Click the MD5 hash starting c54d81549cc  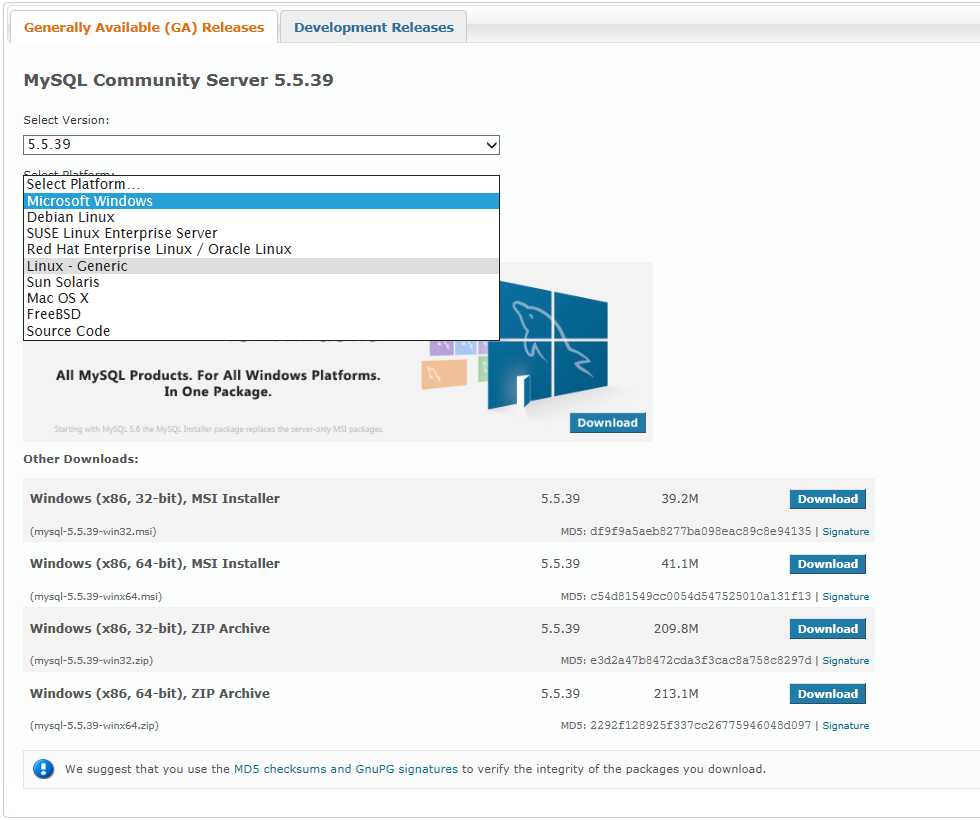[701, 596]
